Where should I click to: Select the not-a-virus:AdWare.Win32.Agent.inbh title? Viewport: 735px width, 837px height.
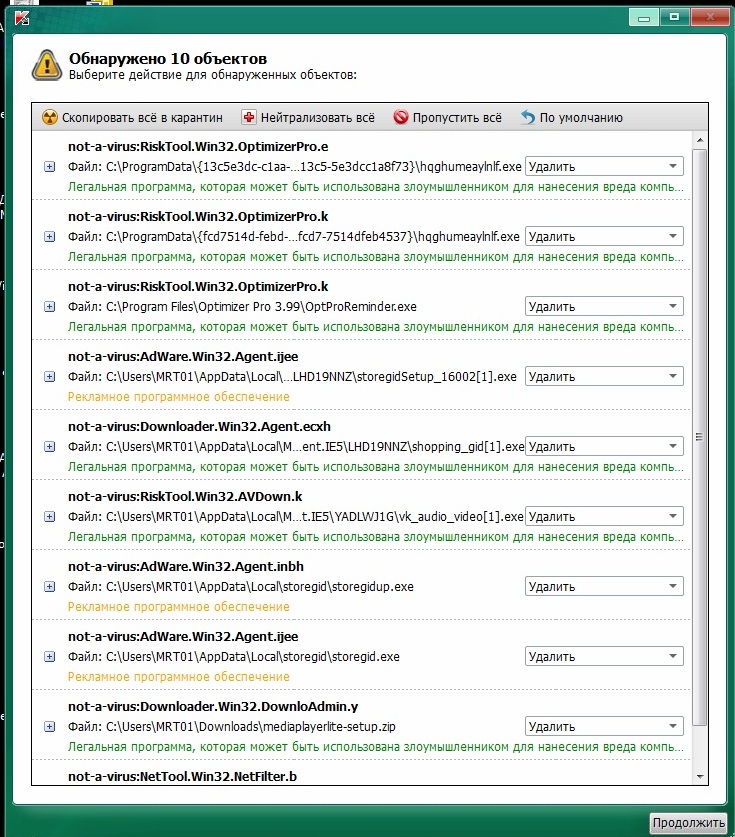tap(186, 566)
